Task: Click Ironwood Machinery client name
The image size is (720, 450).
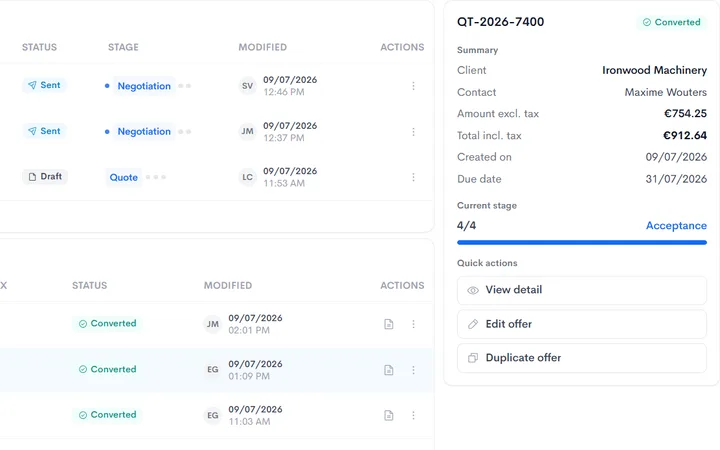Action: (x=654, y=70)
